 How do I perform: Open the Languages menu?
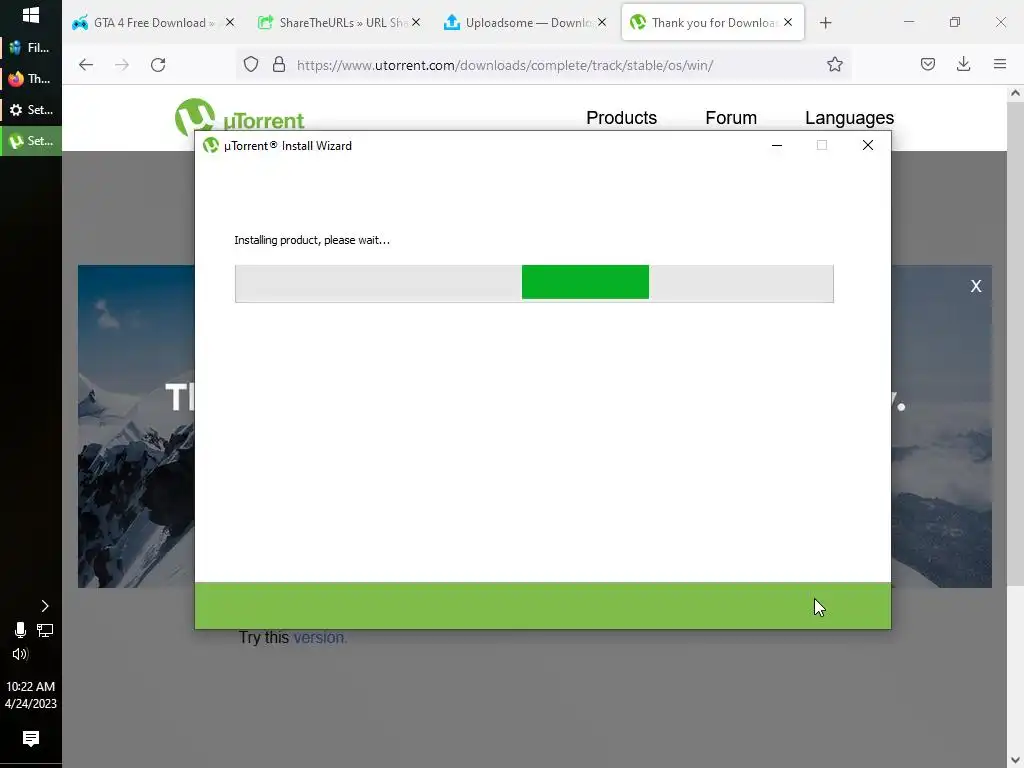(849, 118)
